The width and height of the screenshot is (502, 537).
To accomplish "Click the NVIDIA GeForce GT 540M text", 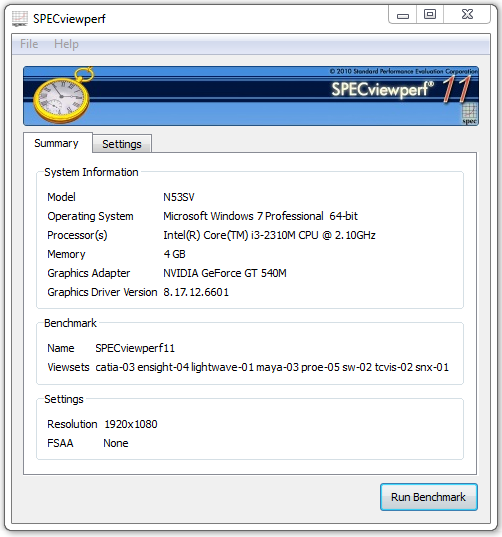I will click(x=225, y=273).
